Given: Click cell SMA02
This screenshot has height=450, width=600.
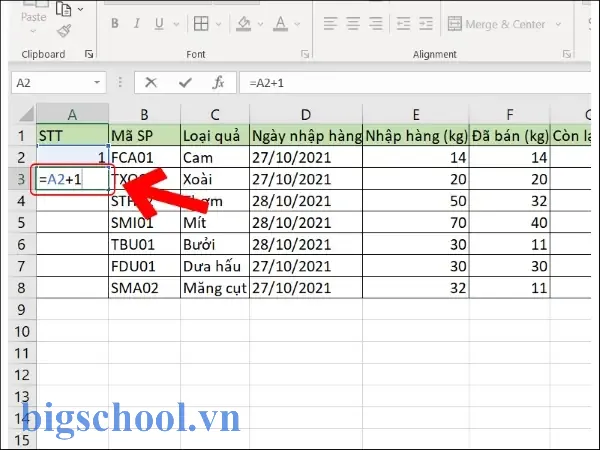Looking at the screenshot, I should 144,288.
